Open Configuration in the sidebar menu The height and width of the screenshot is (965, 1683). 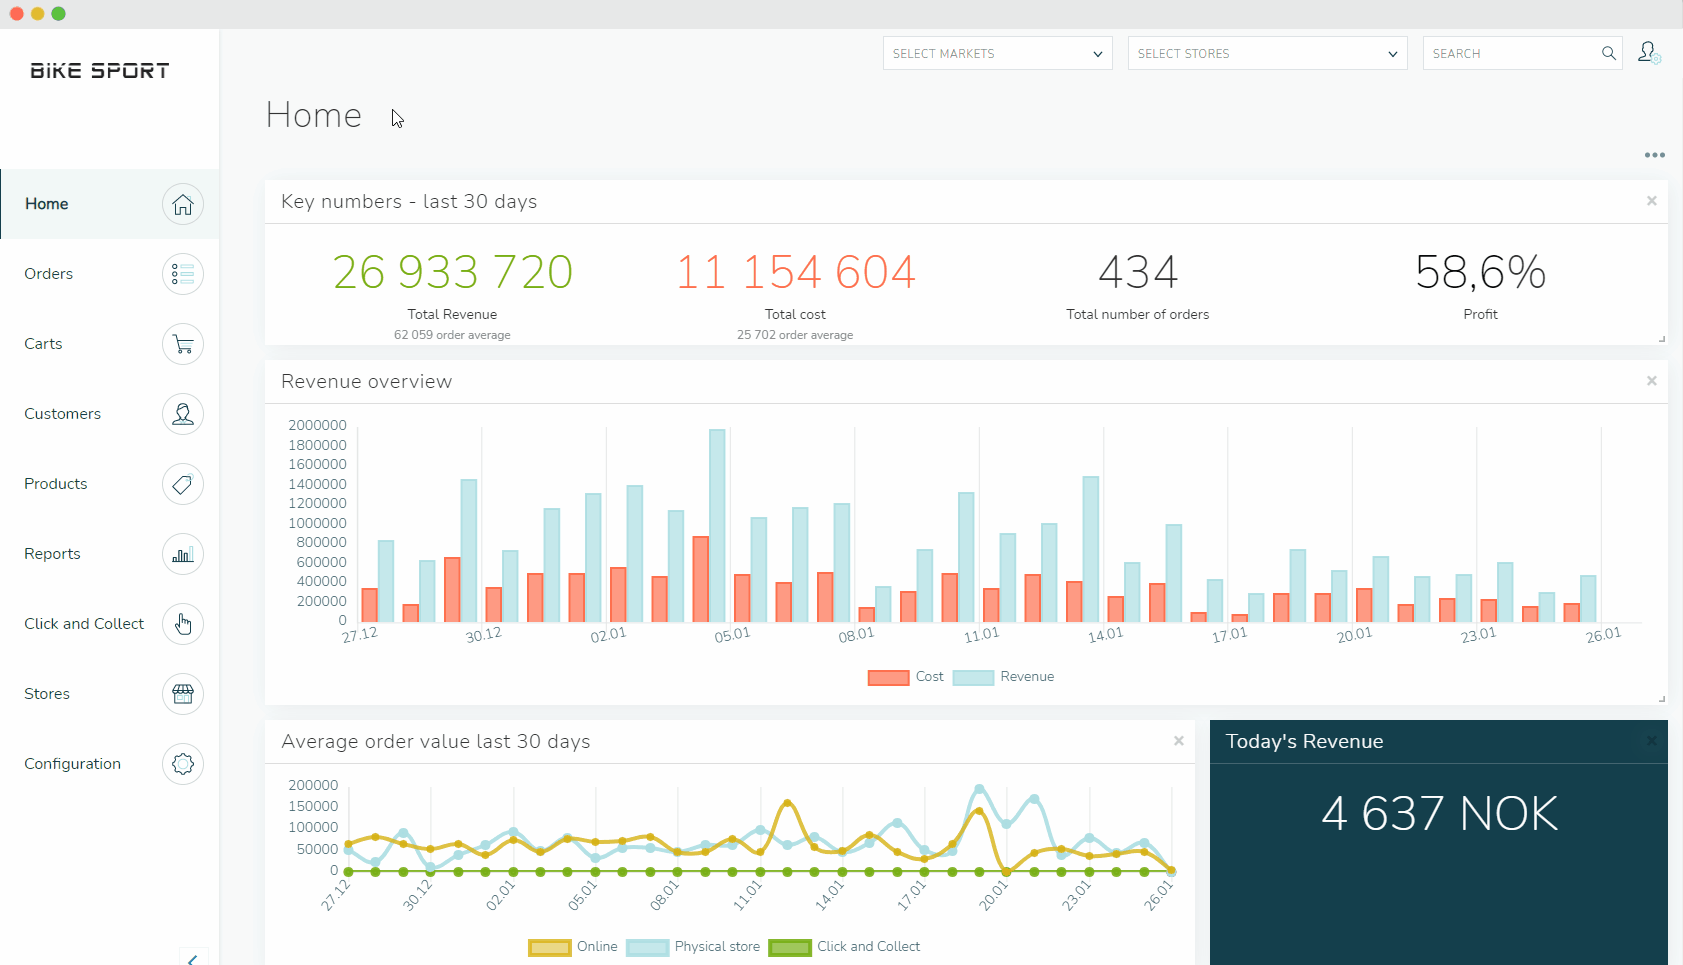(110, 764)
